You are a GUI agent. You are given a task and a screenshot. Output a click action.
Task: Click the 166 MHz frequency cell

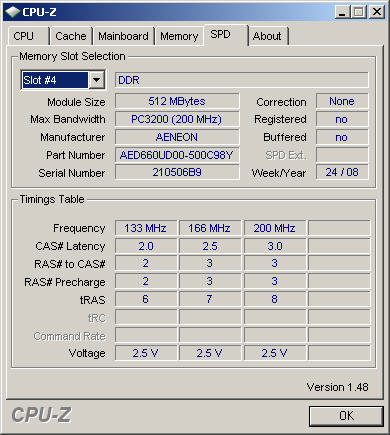210,228
